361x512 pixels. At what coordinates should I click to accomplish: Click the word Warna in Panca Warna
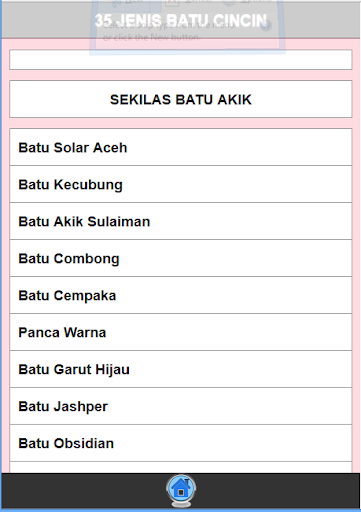click(85, 333)
